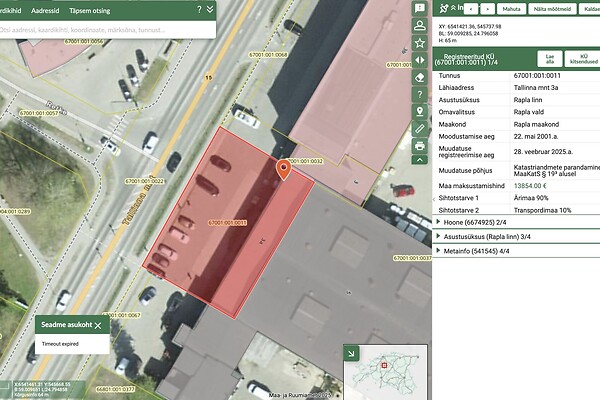Expand search panel with double chevron
The width and height of the screenshot is (600, 400).
point(209,9)
